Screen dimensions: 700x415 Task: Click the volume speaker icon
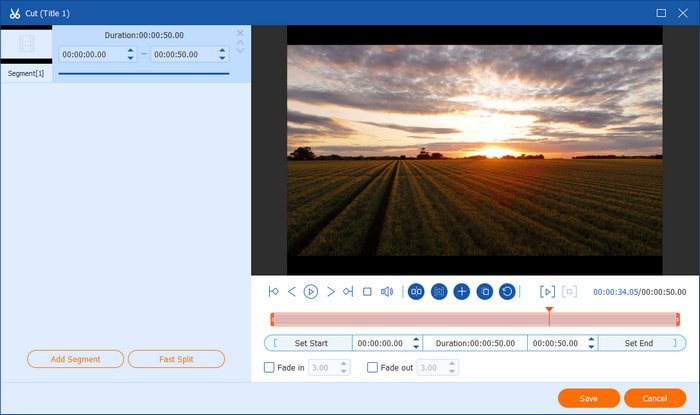pyautogui.click(x=387, y=292)
